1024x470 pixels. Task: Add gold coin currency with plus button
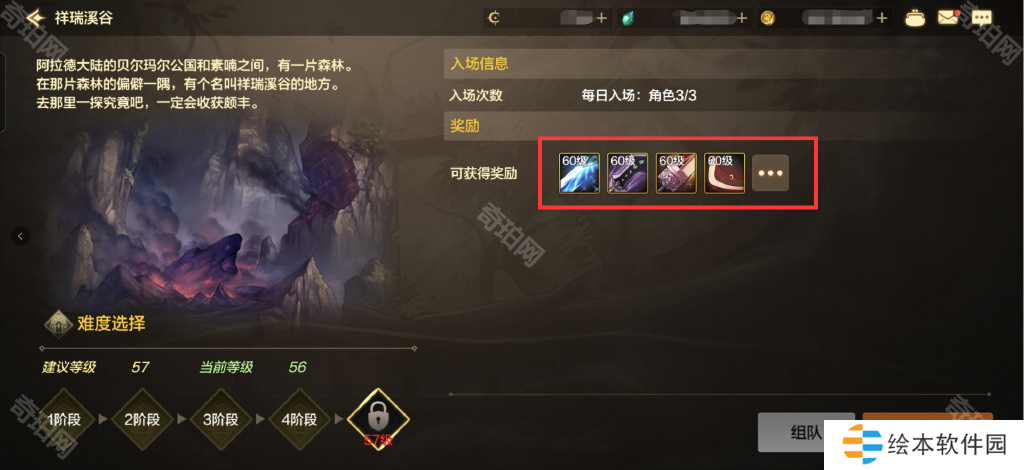[882, 18]
